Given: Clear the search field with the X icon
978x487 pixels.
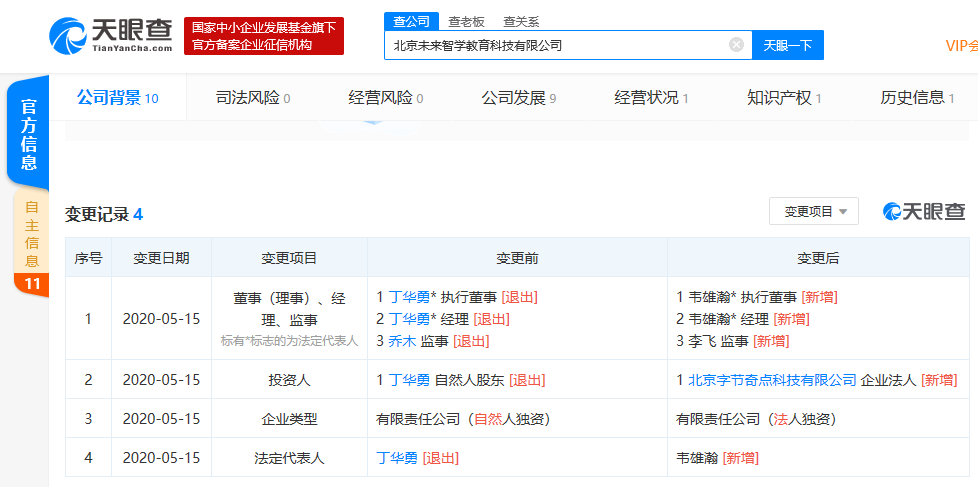Looking at the screenshot, I should [736, 45].
